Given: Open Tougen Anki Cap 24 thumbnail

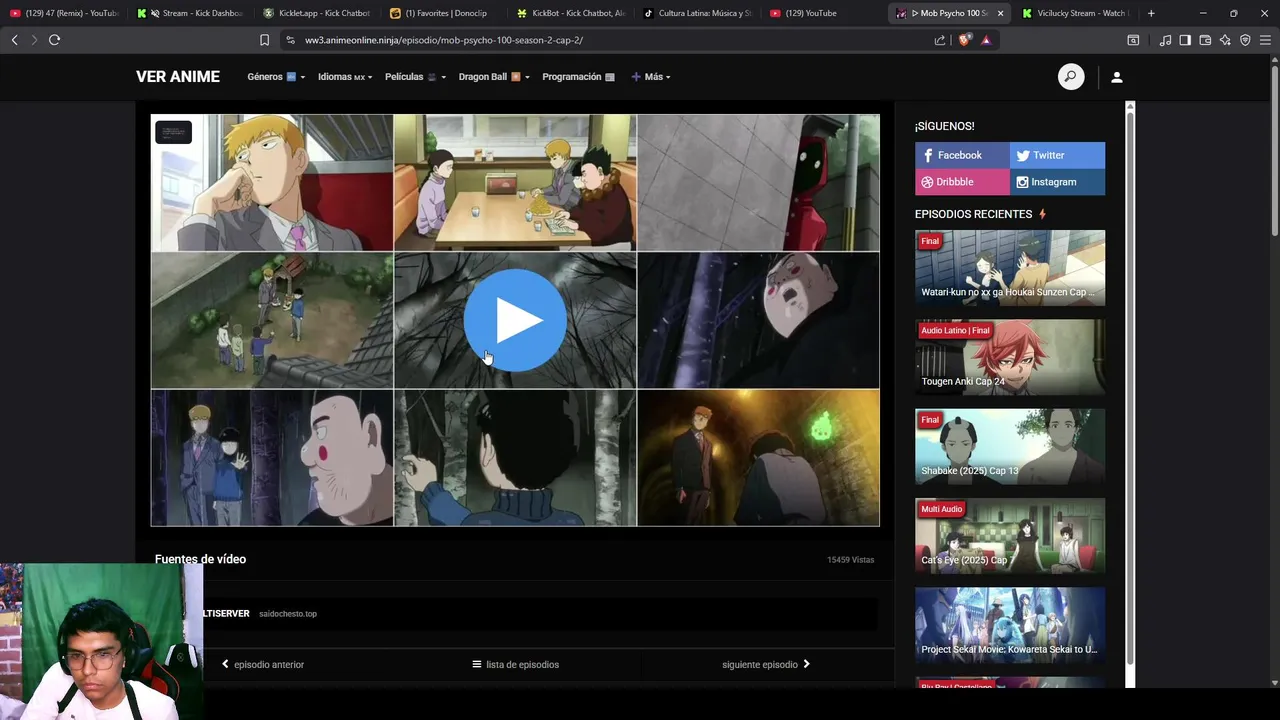Looking at the screenshot, I should [1010, 356].
